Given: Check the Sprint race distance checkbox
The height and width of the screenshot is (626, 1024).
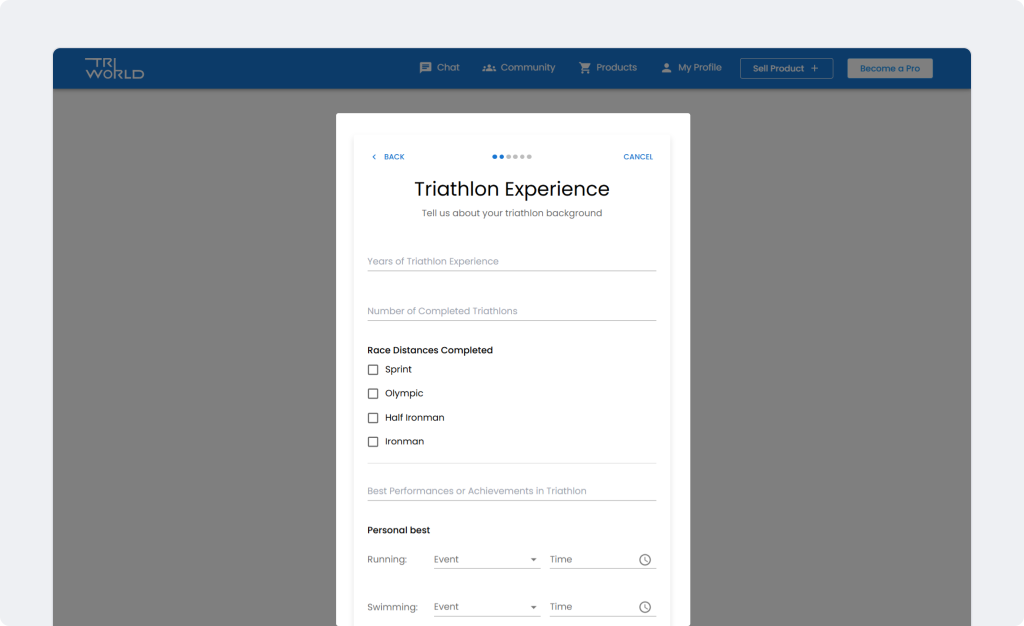Looking at the screenshot, I should [372, 369].
